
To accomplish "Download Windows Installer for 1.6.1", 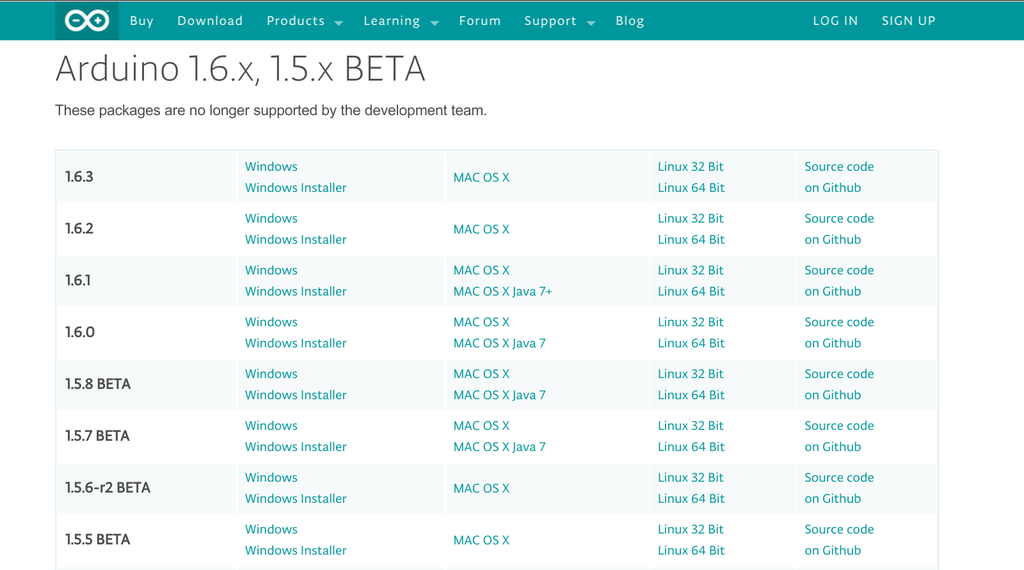I will 296,291.
